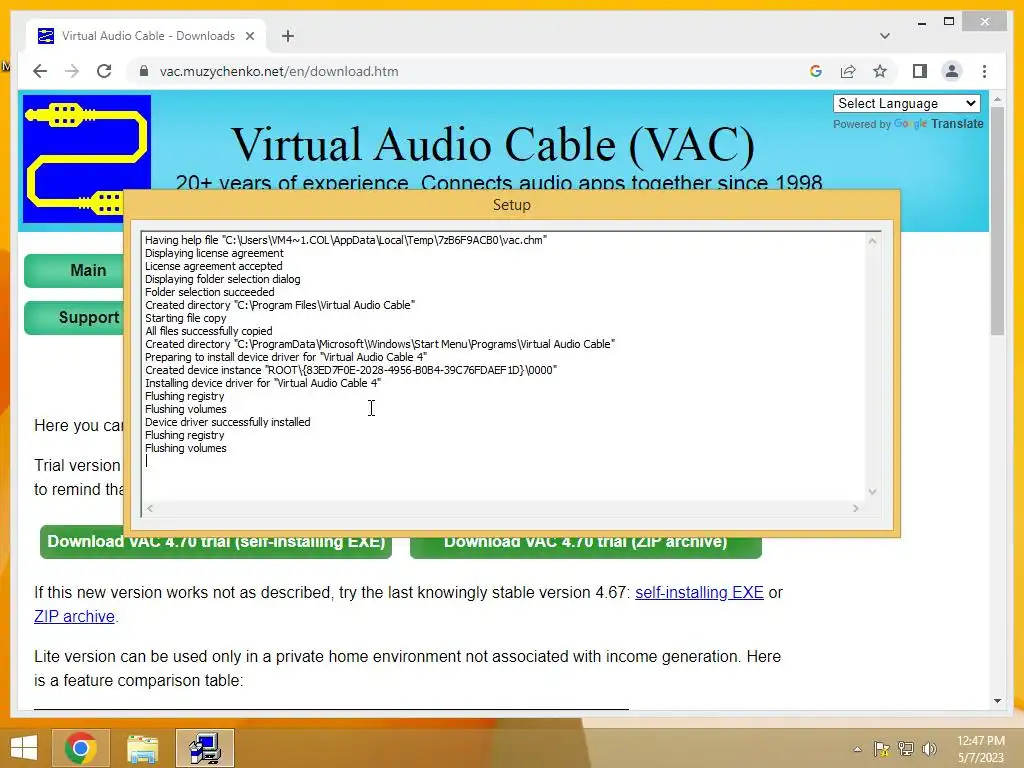The height and width of the screenshot is (768, 1024).
Task: Open Action Center flag tray icon
Action: coord(881,749)
